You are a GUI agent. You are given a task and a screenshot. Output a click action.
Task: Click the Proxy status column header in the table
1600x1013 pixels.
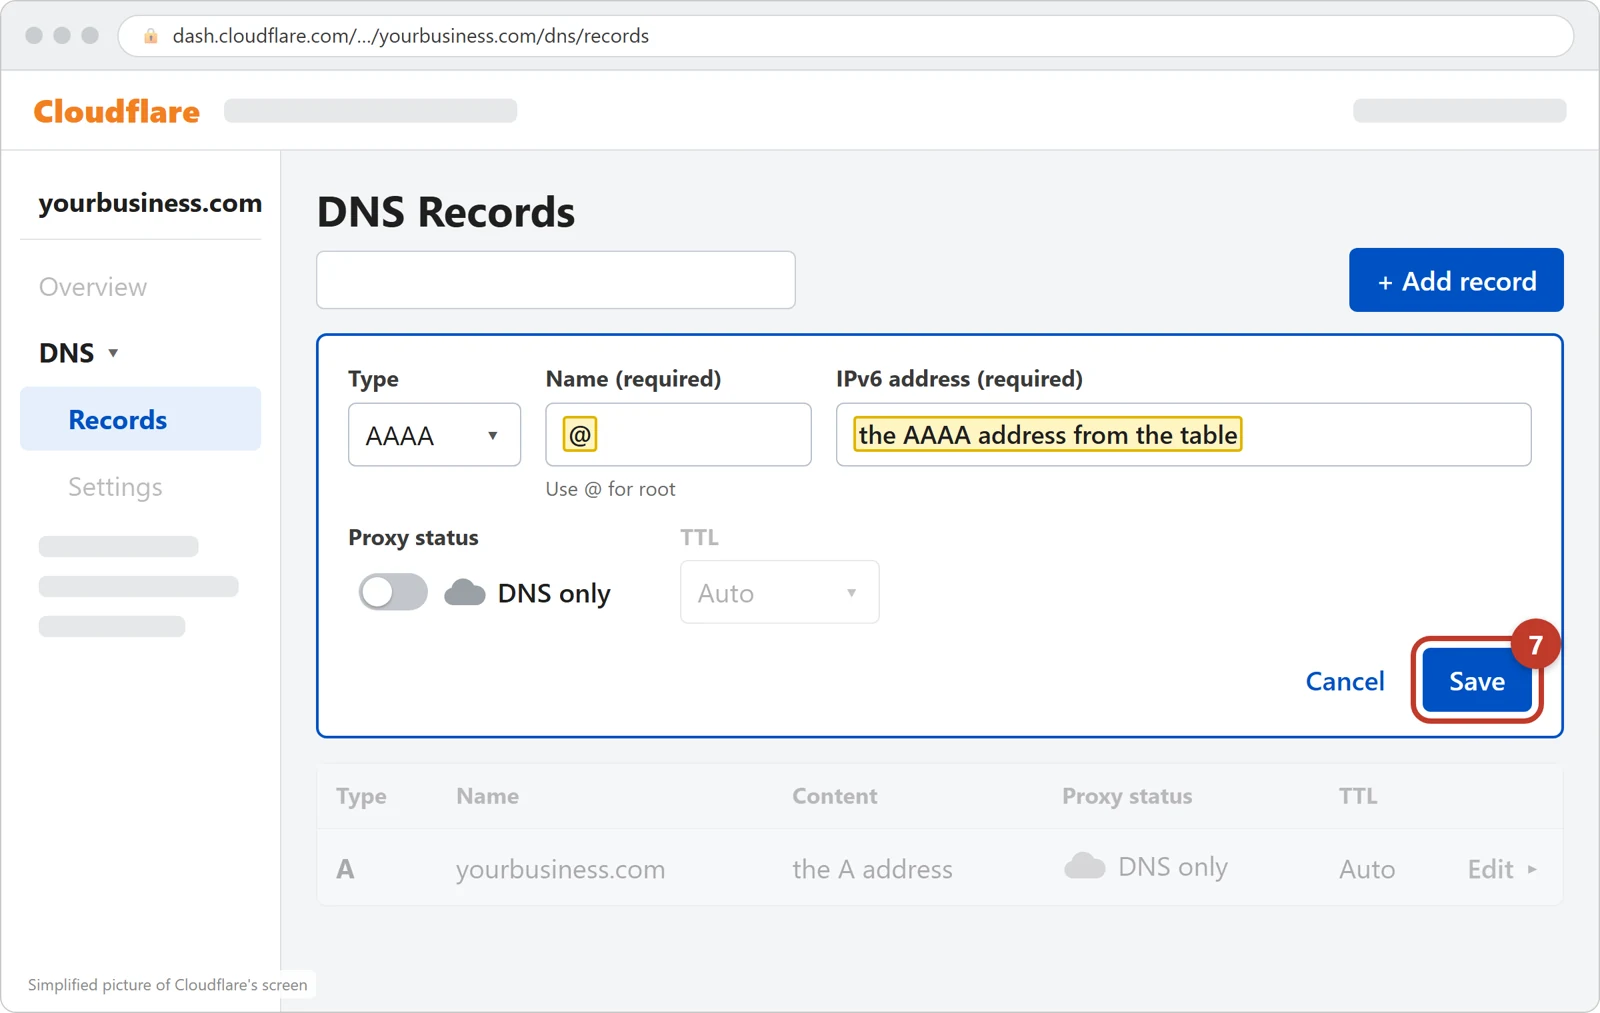(1127, 796)
